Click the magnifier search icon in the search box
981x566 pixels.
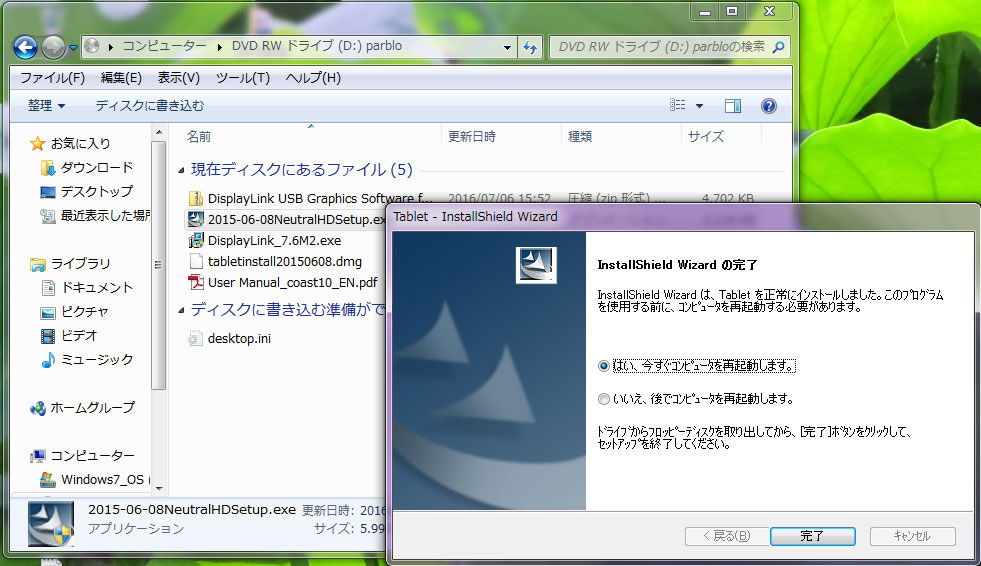(779, 47)
